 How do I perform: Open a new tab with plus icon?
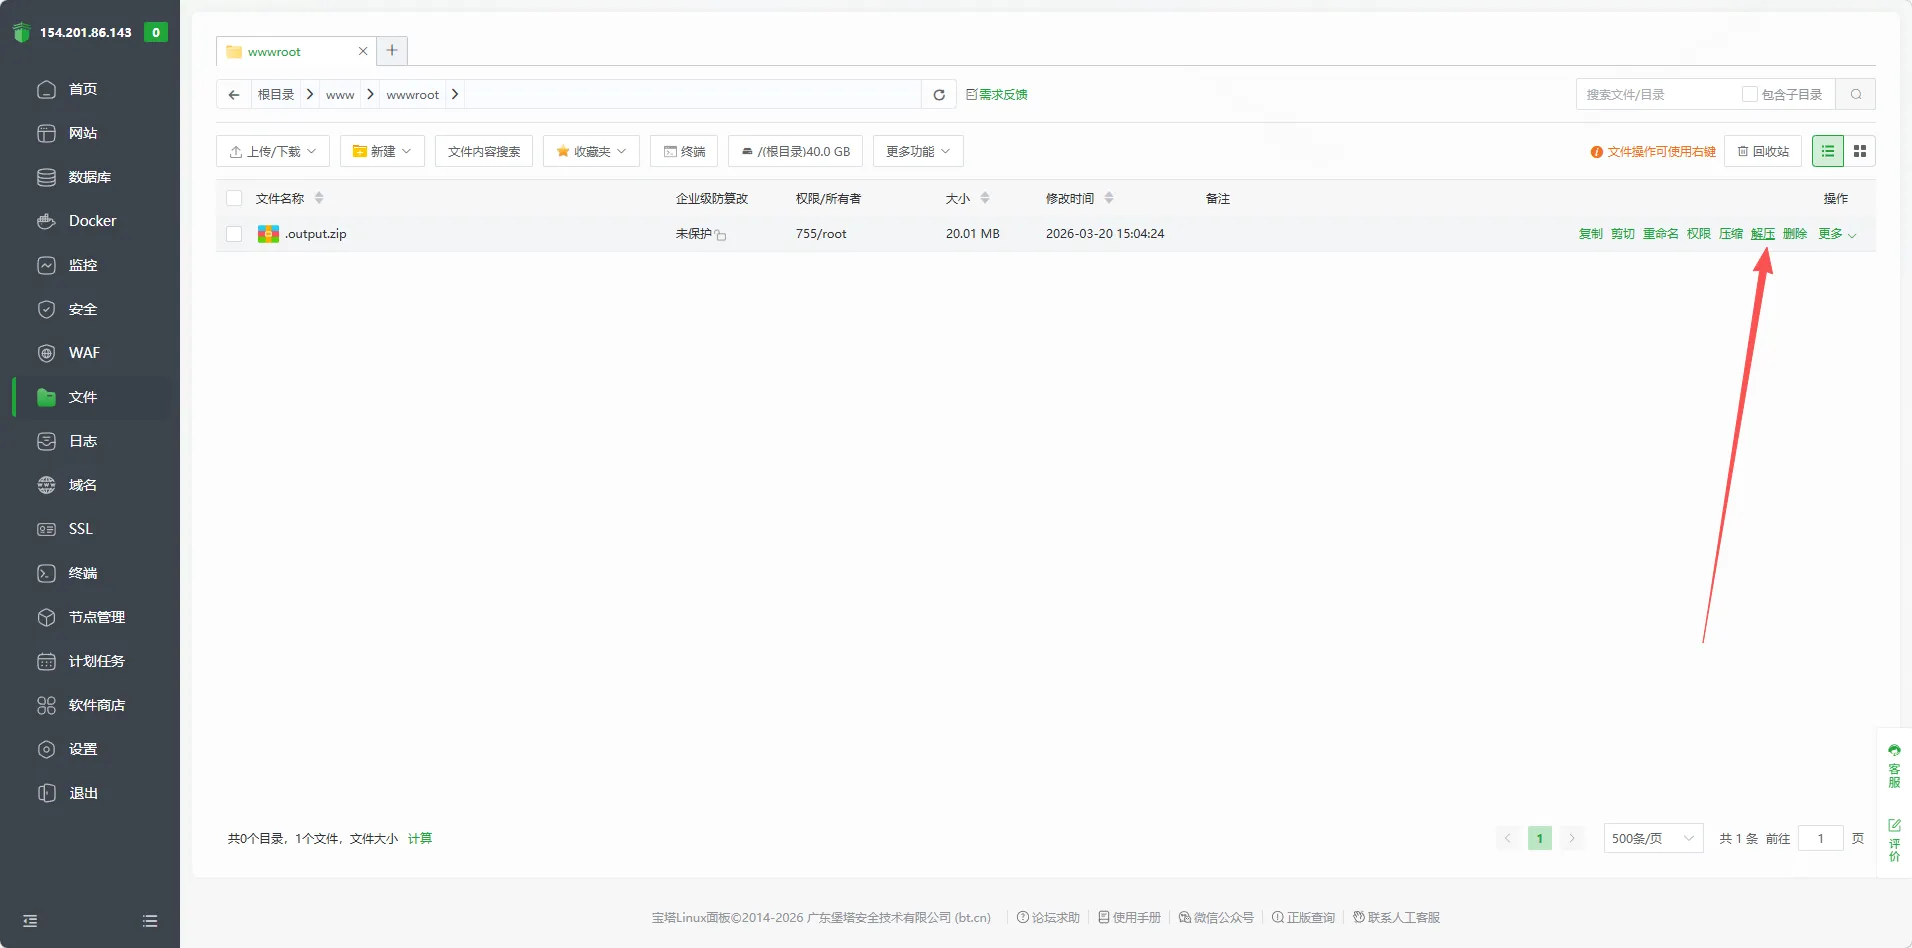[x=392, y=51]
